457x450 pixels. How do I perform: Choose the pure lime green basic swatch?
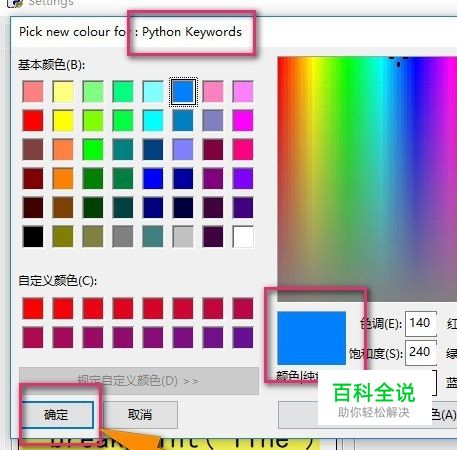(93, 149)
